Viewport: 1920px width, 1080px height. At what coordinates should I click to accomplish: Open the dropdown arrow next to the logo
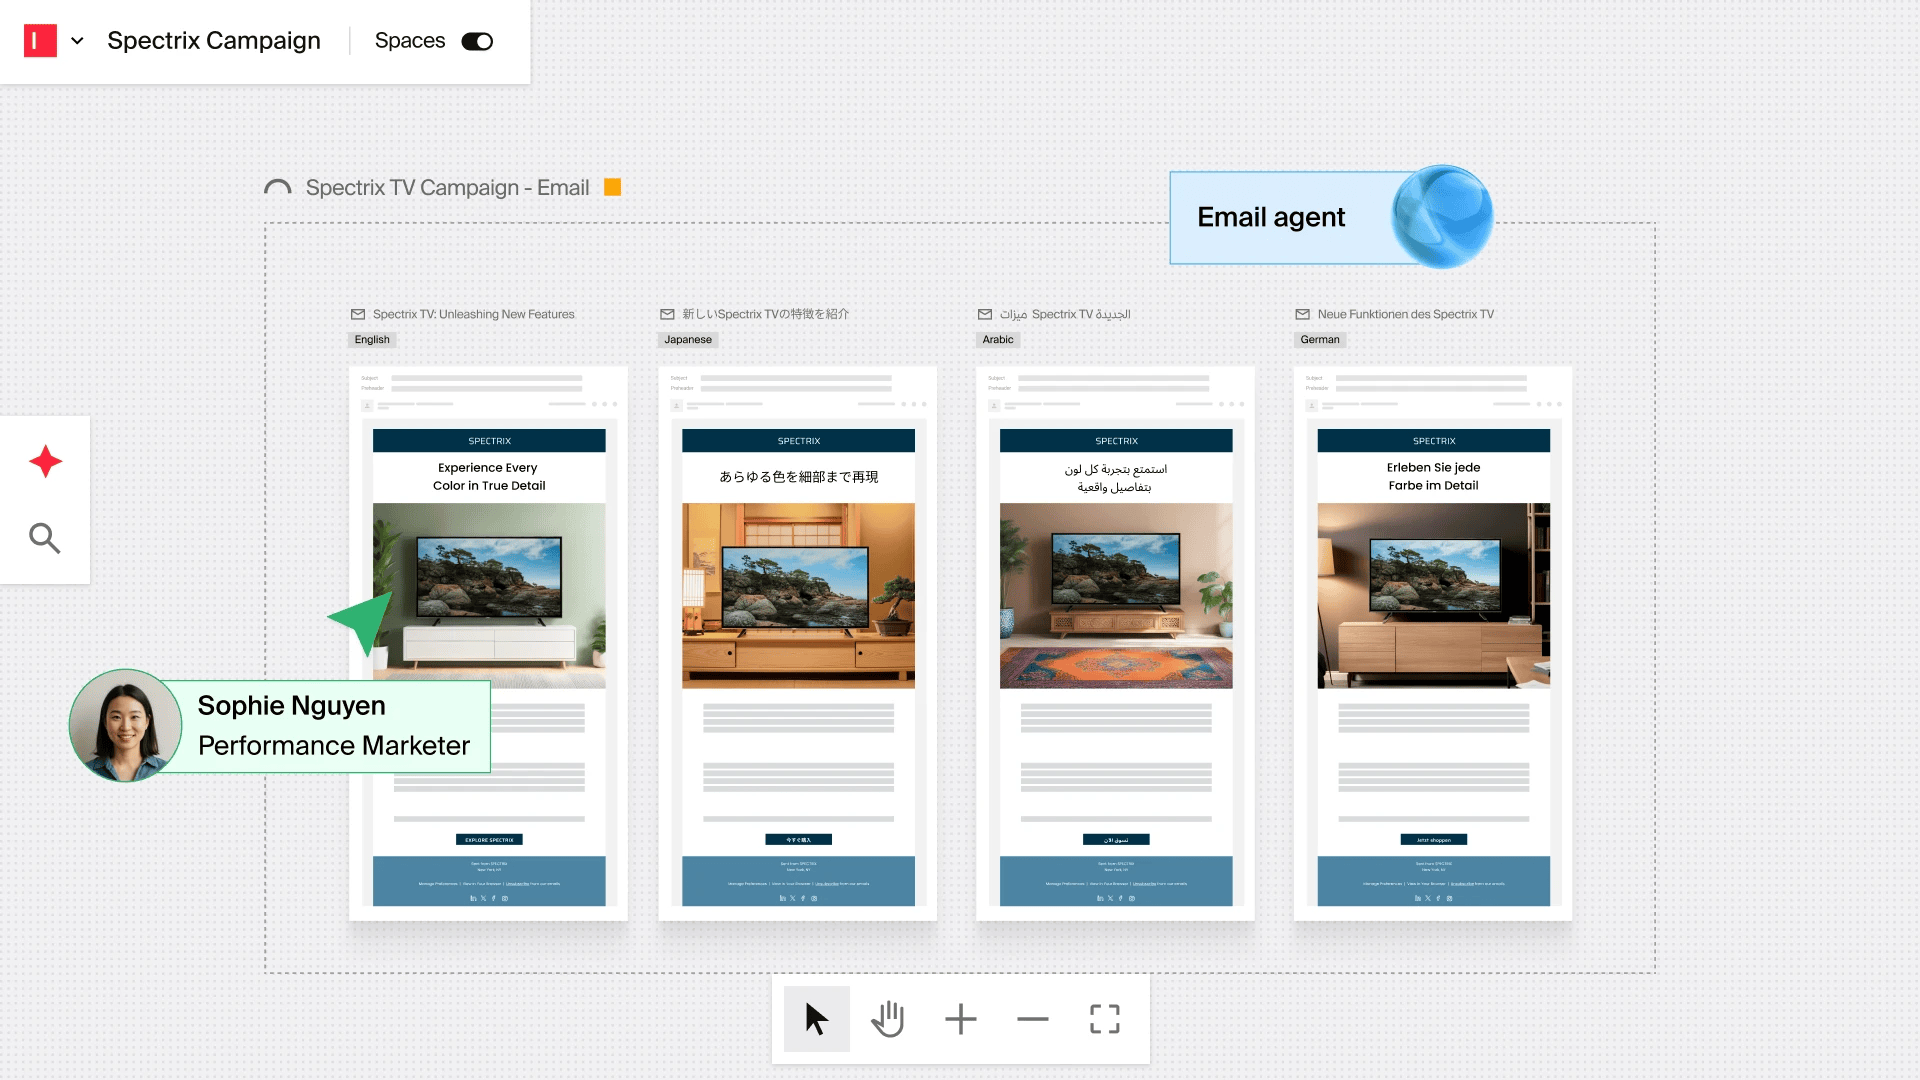78,41
